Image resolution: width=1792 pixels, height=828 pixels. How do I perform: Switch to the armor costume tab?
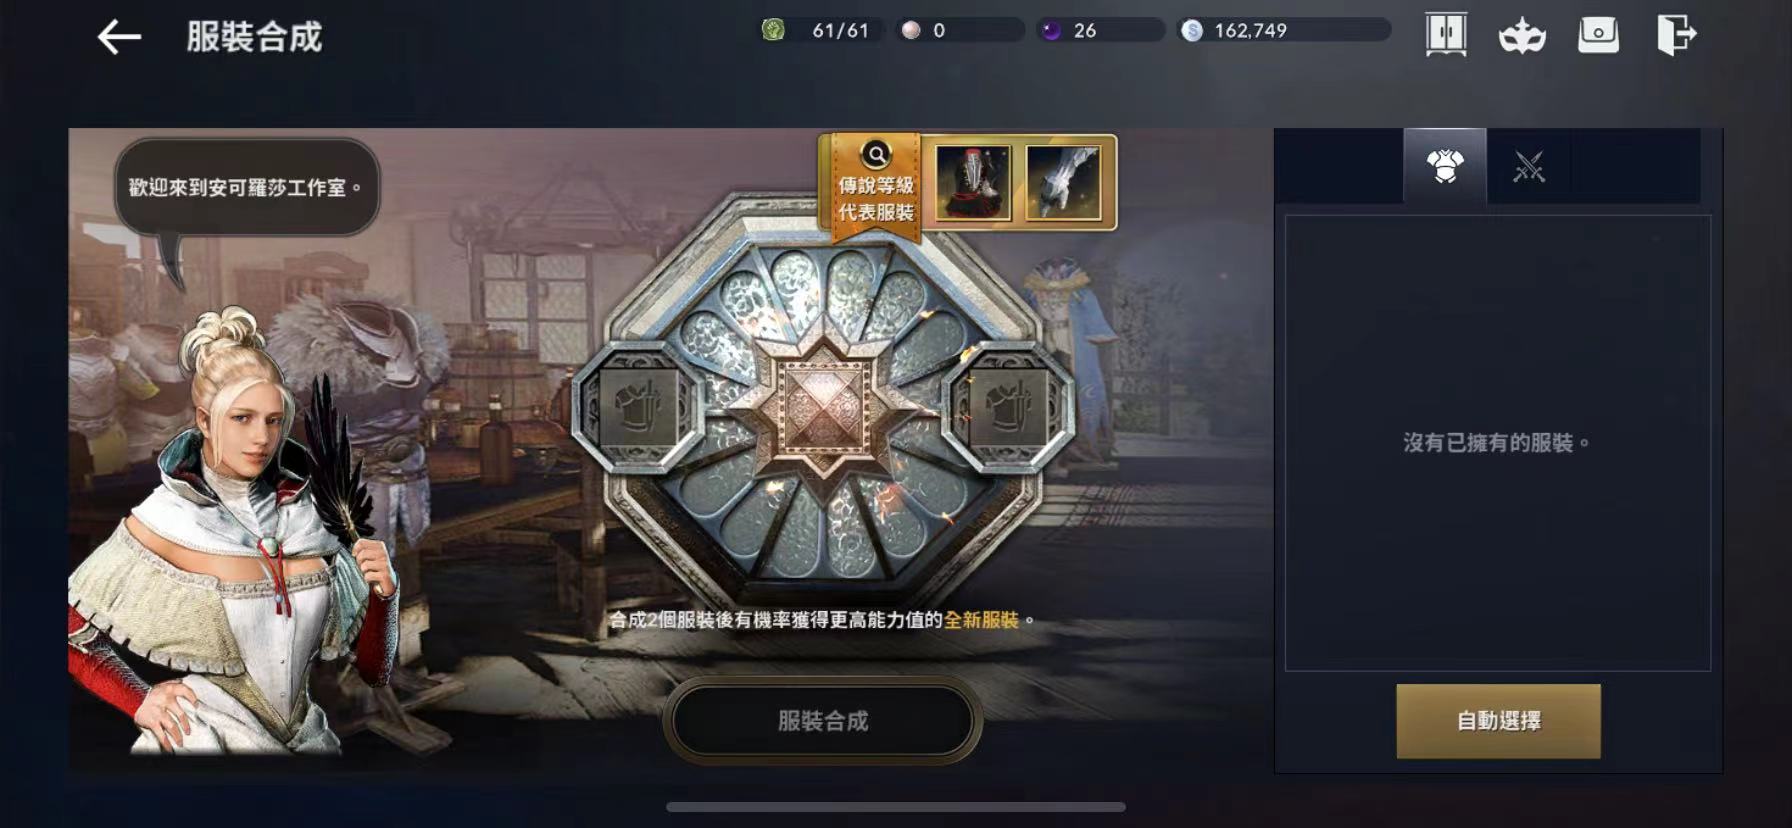1445,166
